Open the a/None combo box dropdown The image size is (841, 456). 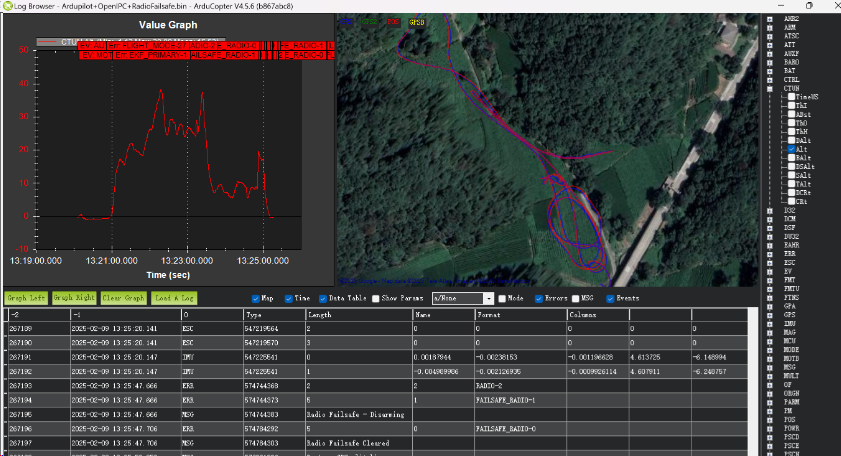point(489,298)
